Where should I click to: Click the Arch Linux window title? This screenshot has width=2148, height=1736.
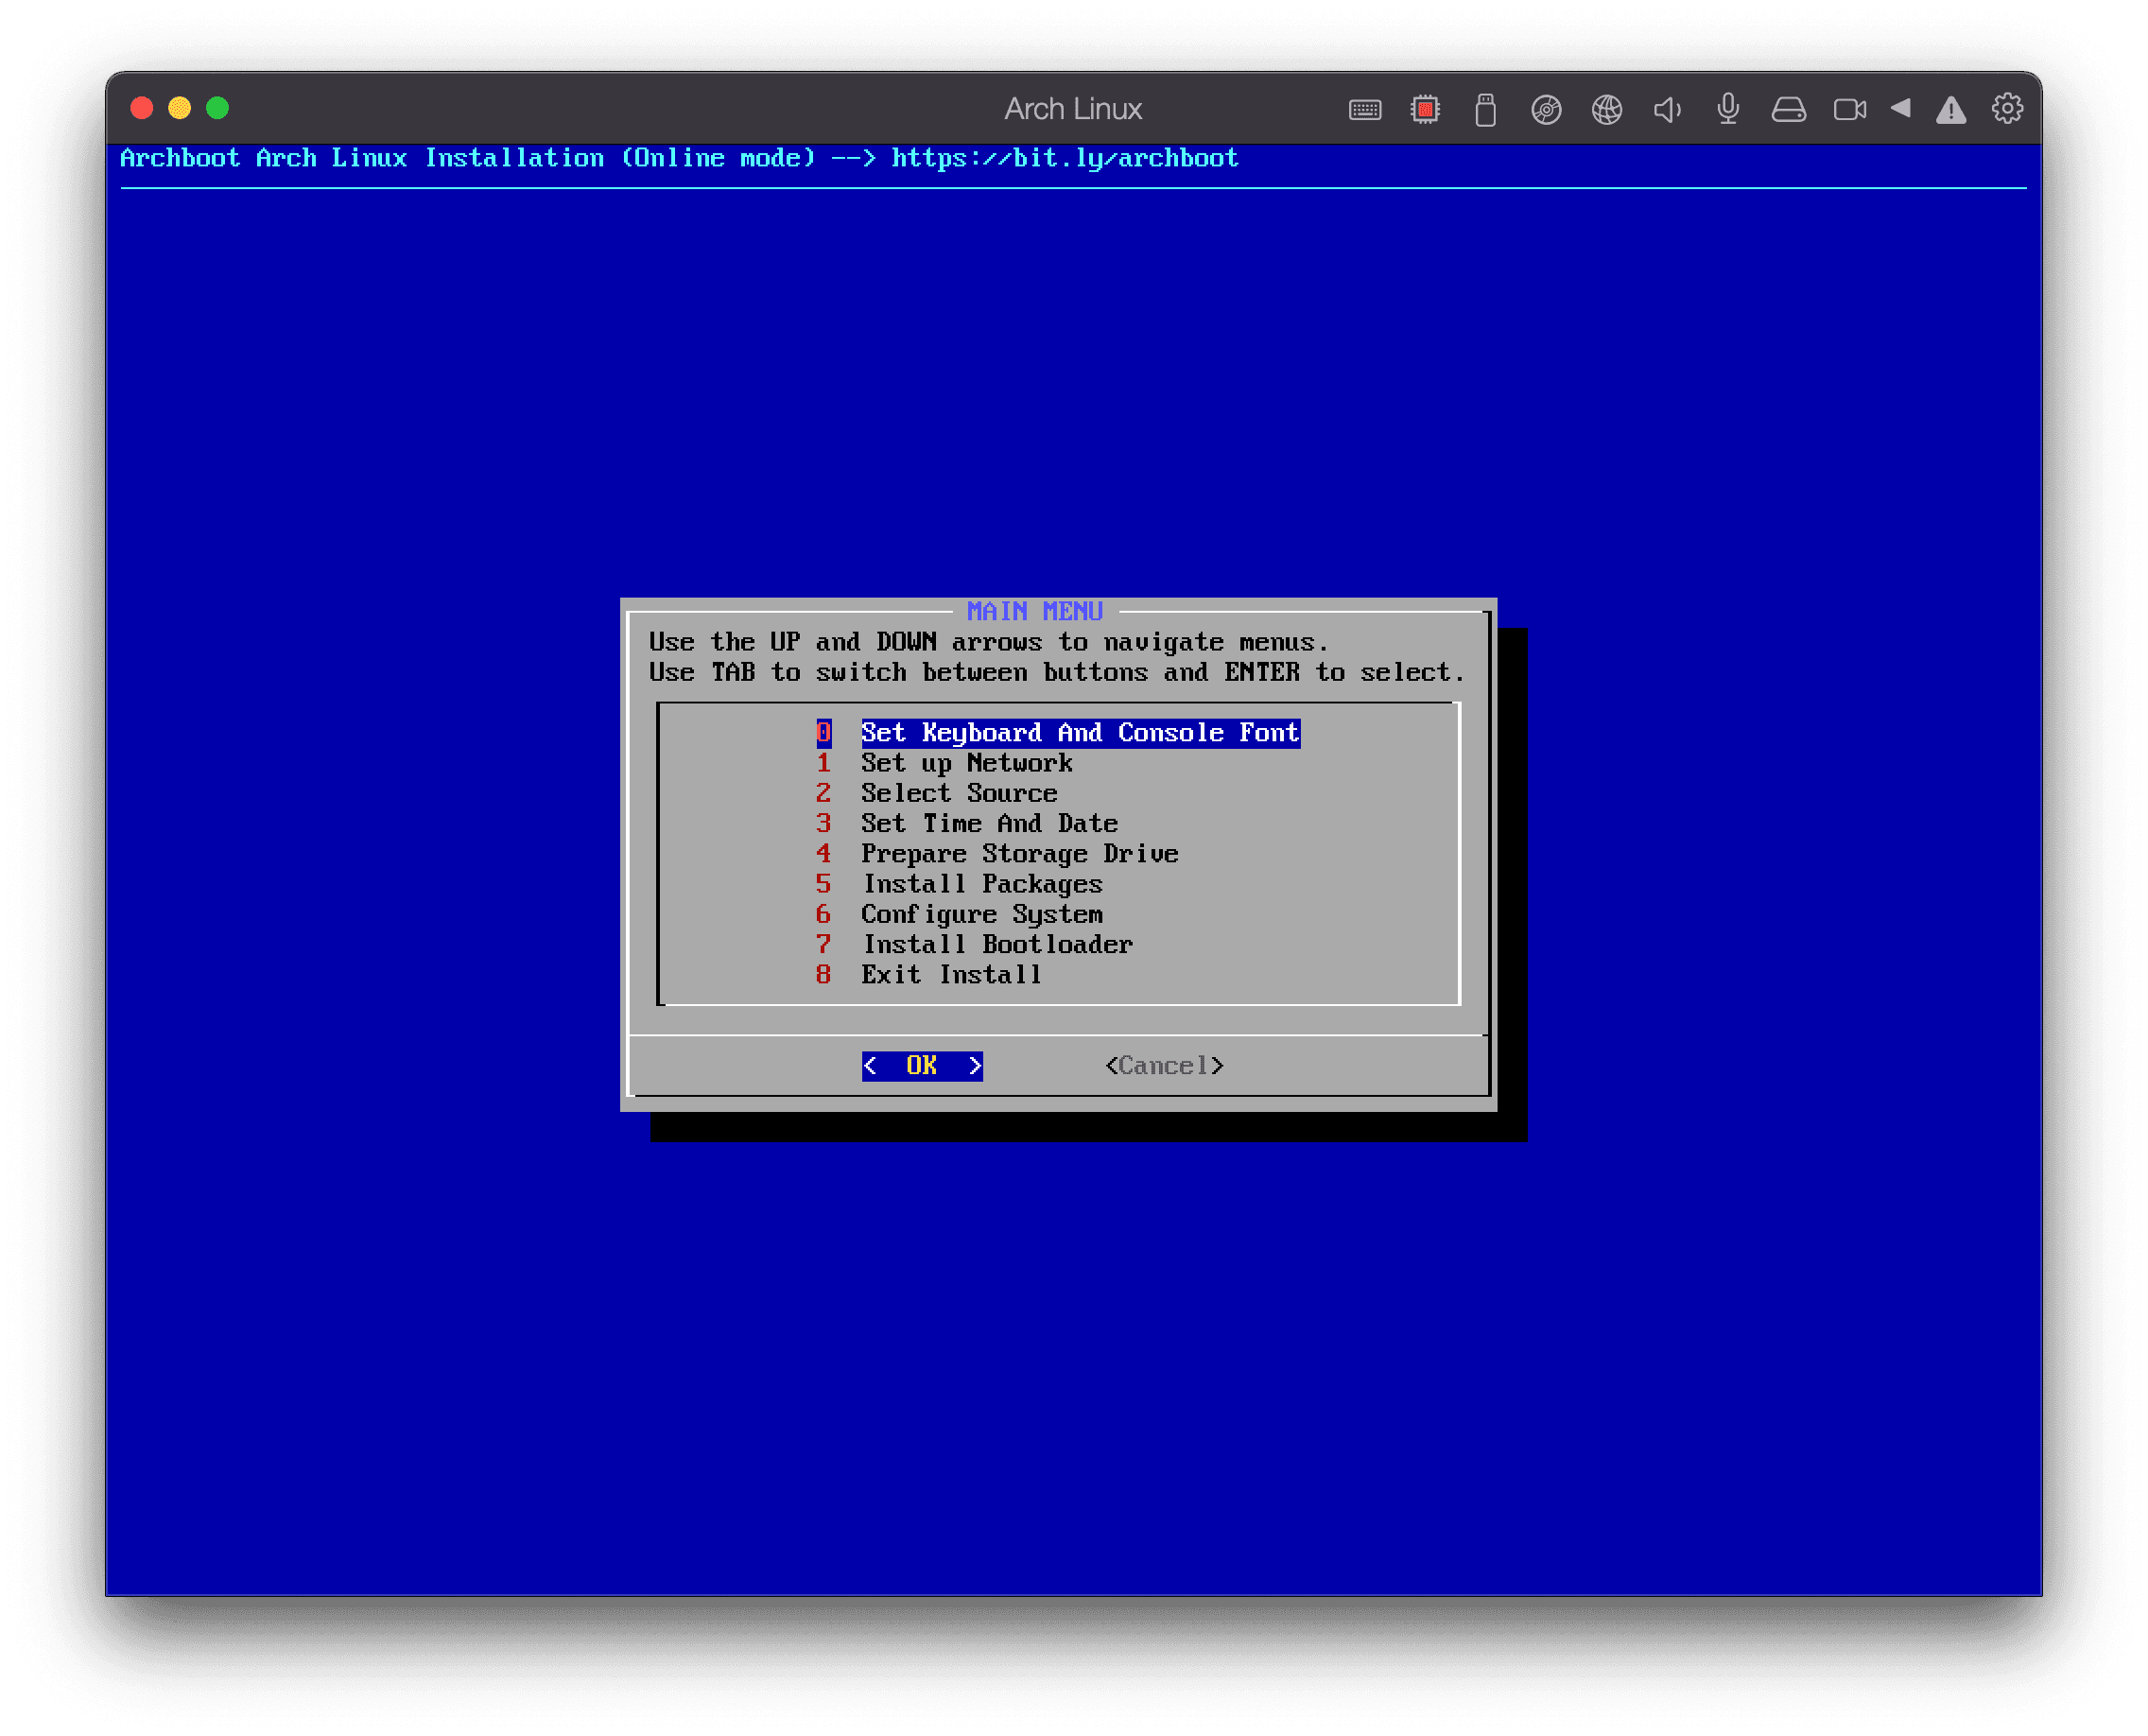click(x=1073, y=109)
